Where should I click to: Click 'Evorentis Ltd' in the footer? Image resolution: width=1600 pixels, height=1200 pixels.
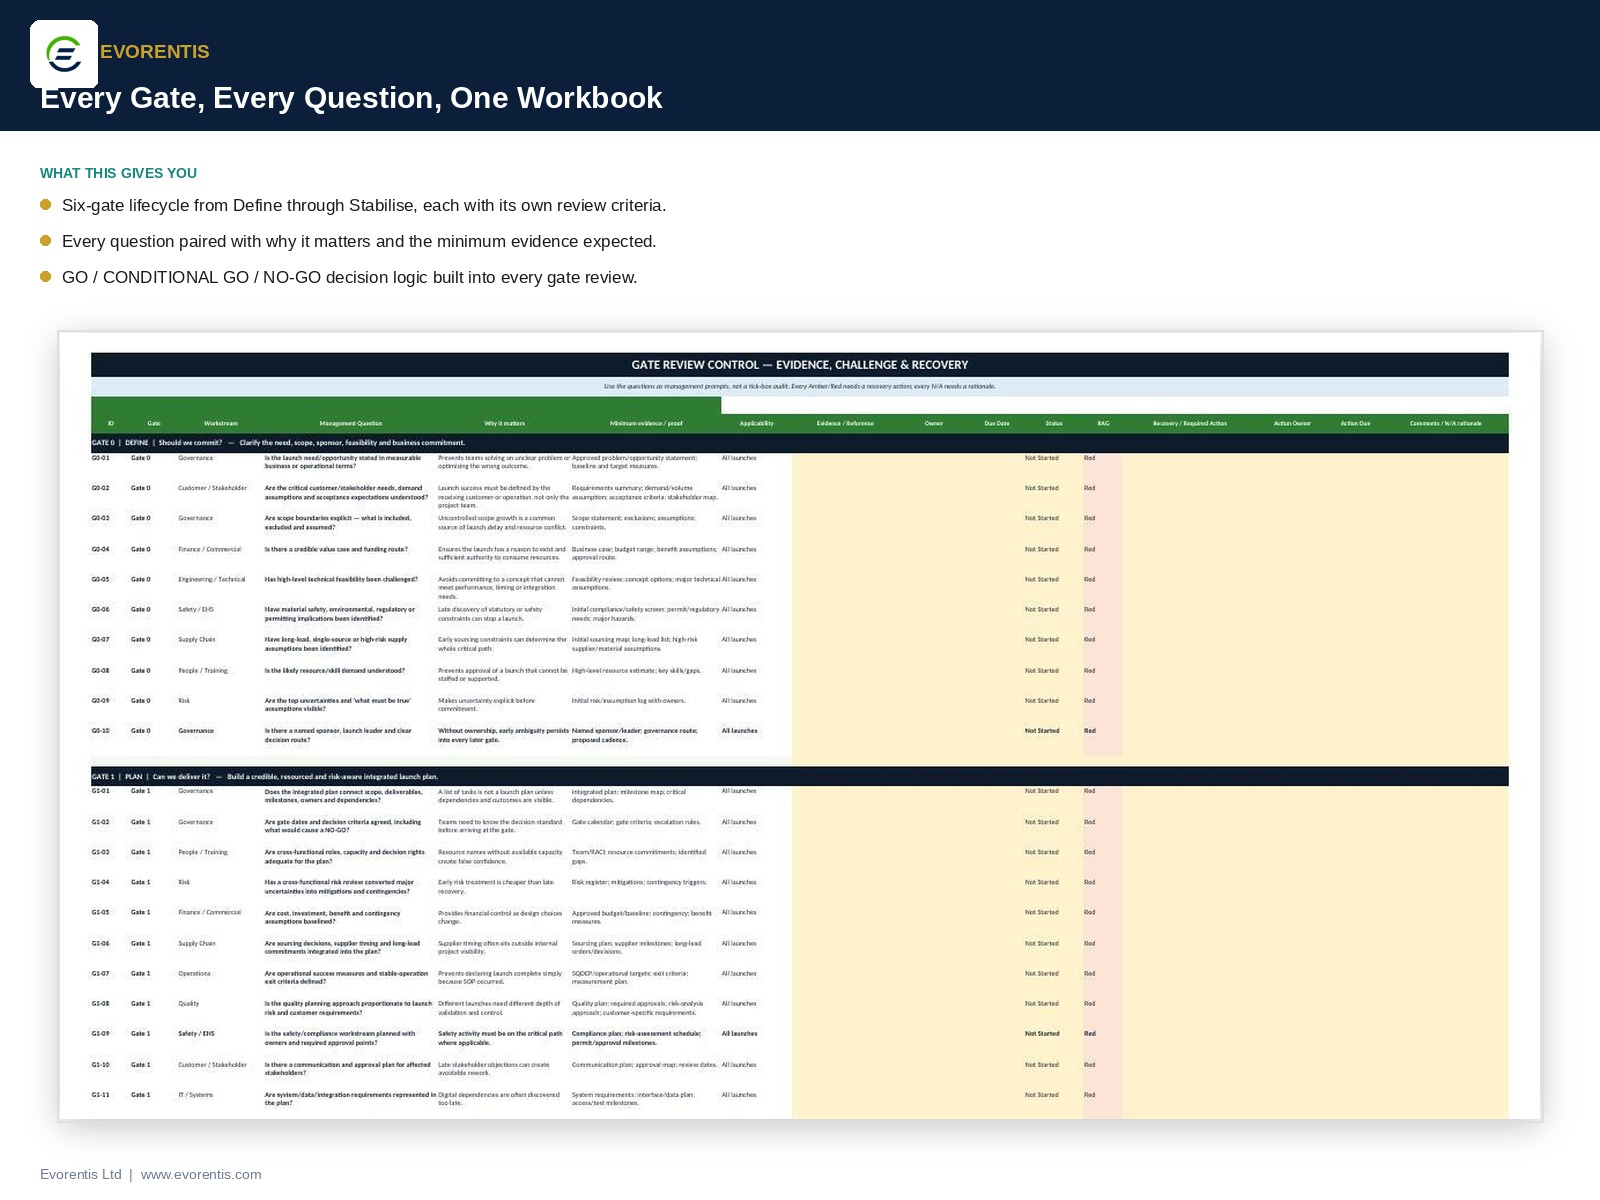pyautogui.click(x=80, y=1174)
